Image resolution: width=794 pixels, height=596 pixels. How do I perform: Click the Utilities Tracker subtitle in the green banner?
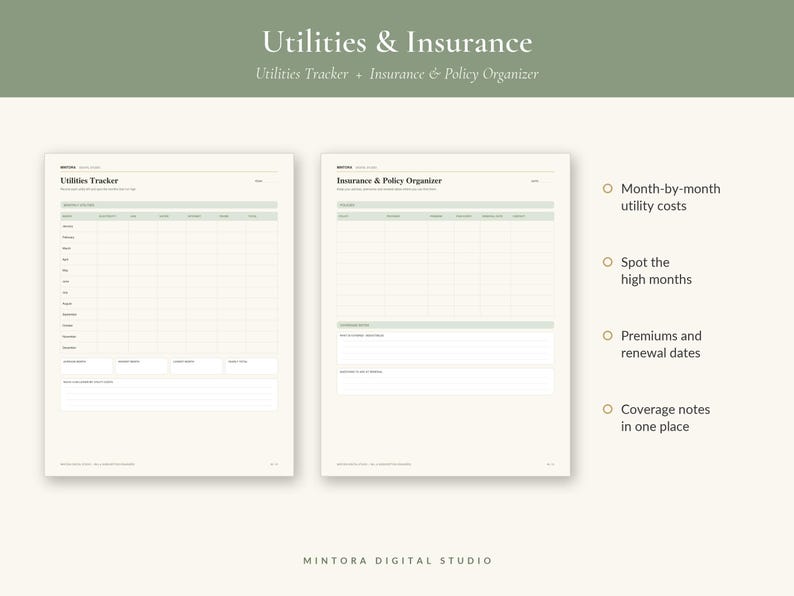pyautogui.click(x=302, y=74)
